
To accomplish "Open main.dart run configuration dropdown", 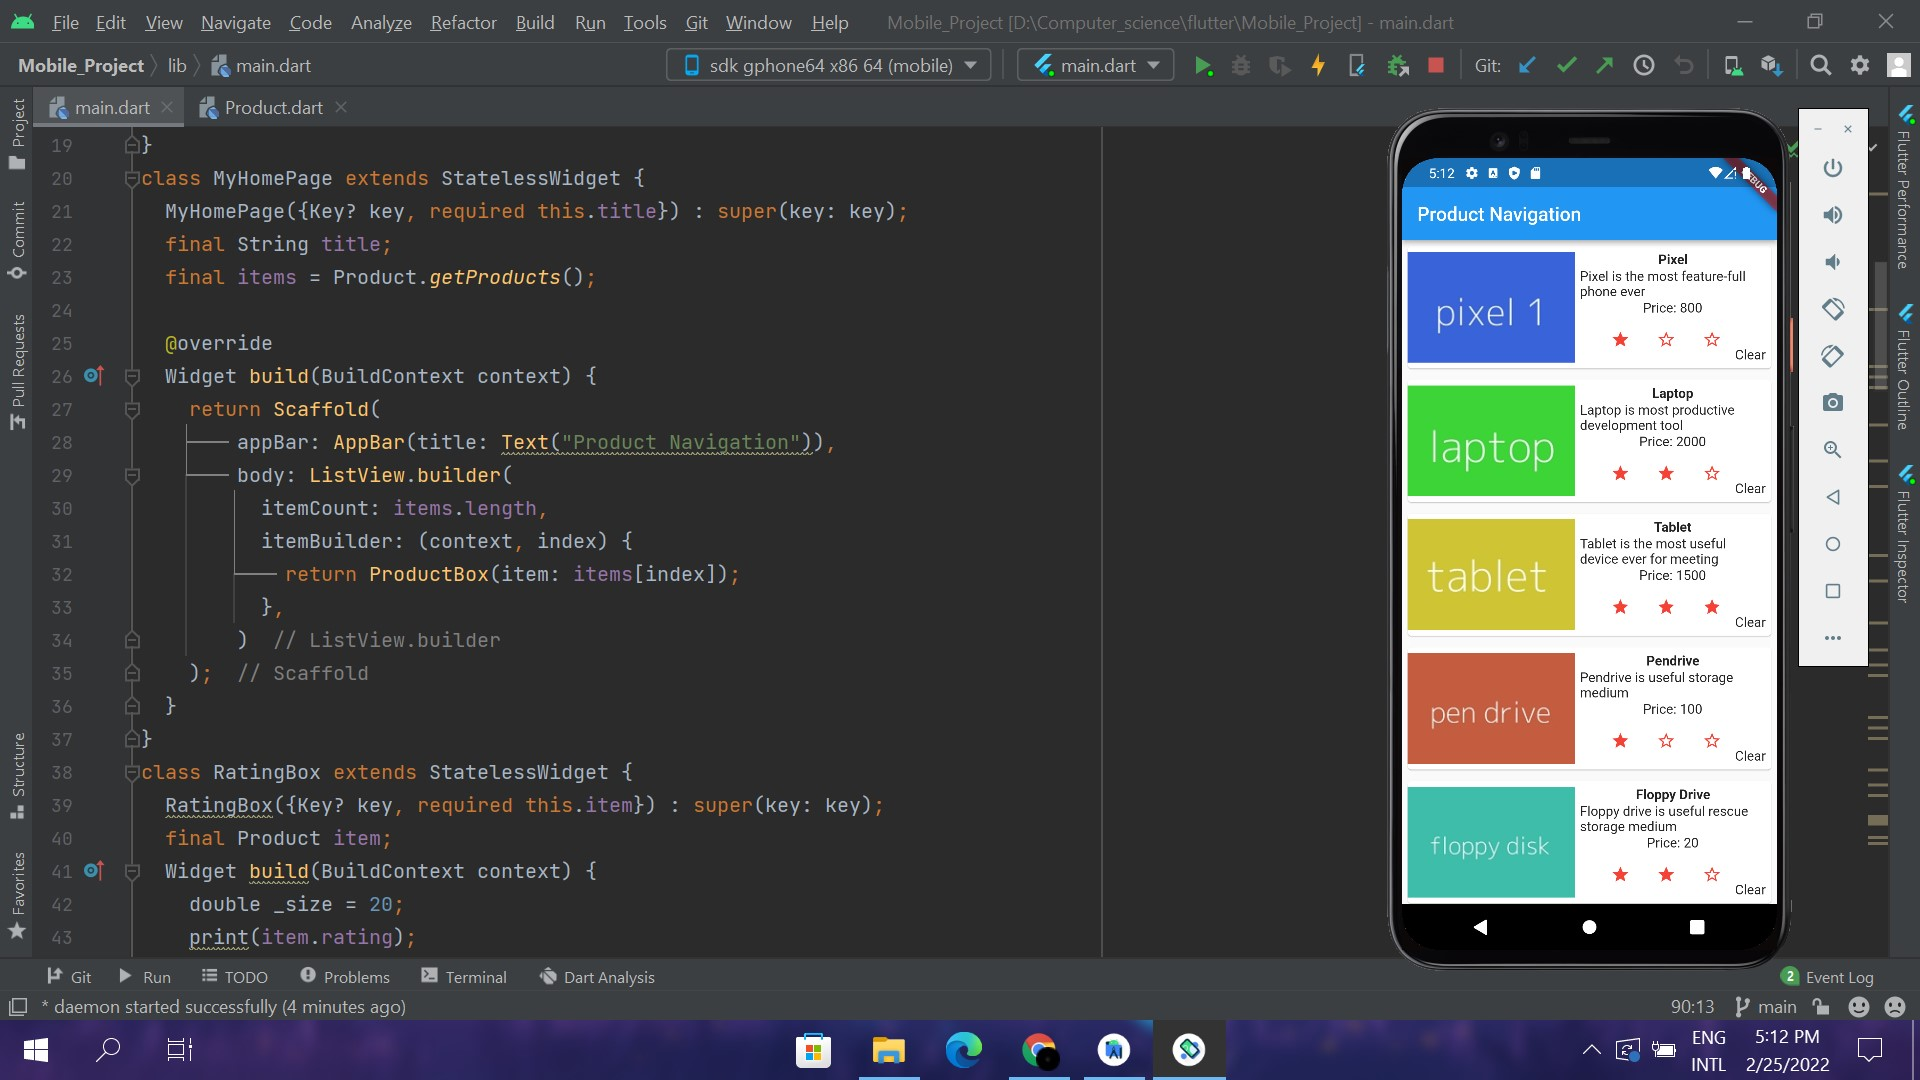I will pos(1097,66).
